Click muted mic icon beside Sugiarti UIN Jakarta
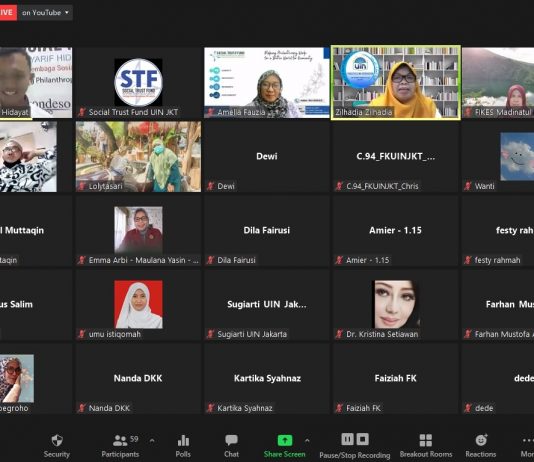Viewport: 534px width, 462px height. 210,334
